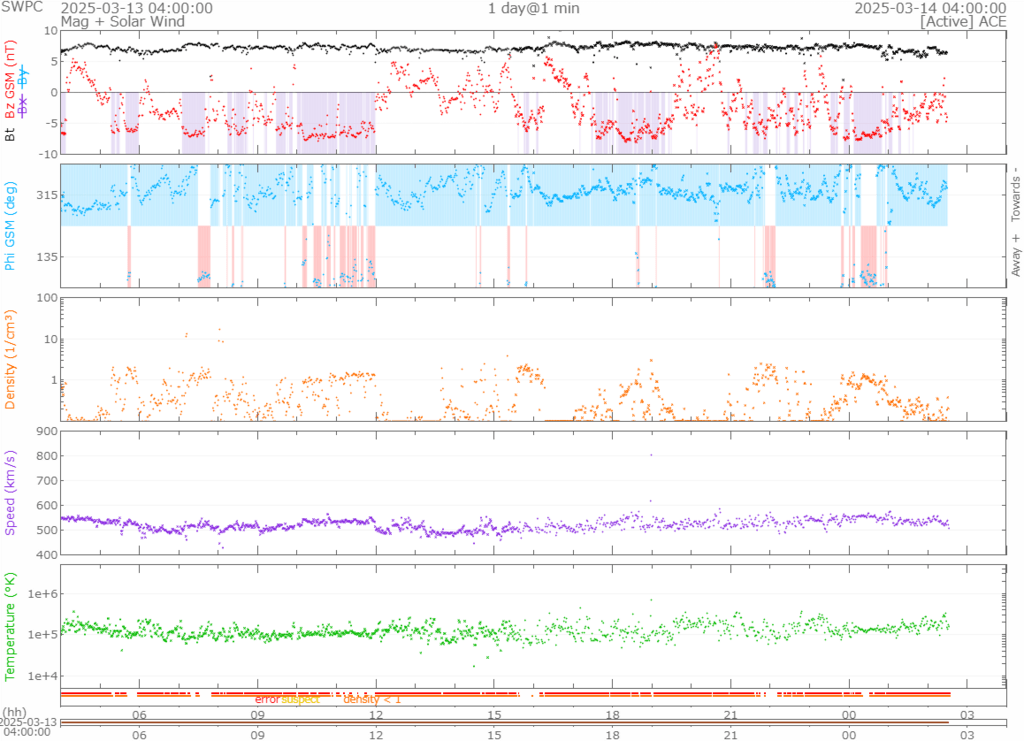Select the purple Speed (km/s) axis label
1024x741 pixels.
10,493
